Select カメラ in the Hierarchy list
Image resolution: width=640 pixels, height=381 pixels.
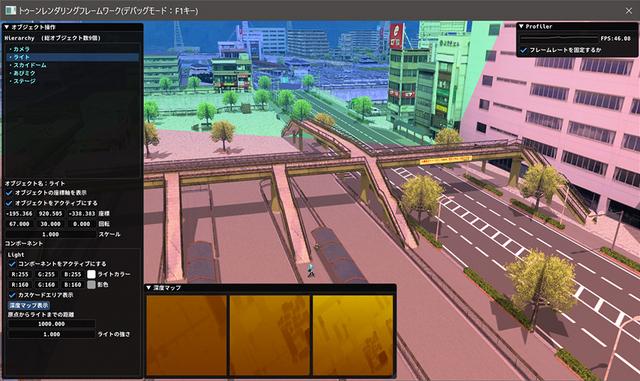tap(21, 49)
